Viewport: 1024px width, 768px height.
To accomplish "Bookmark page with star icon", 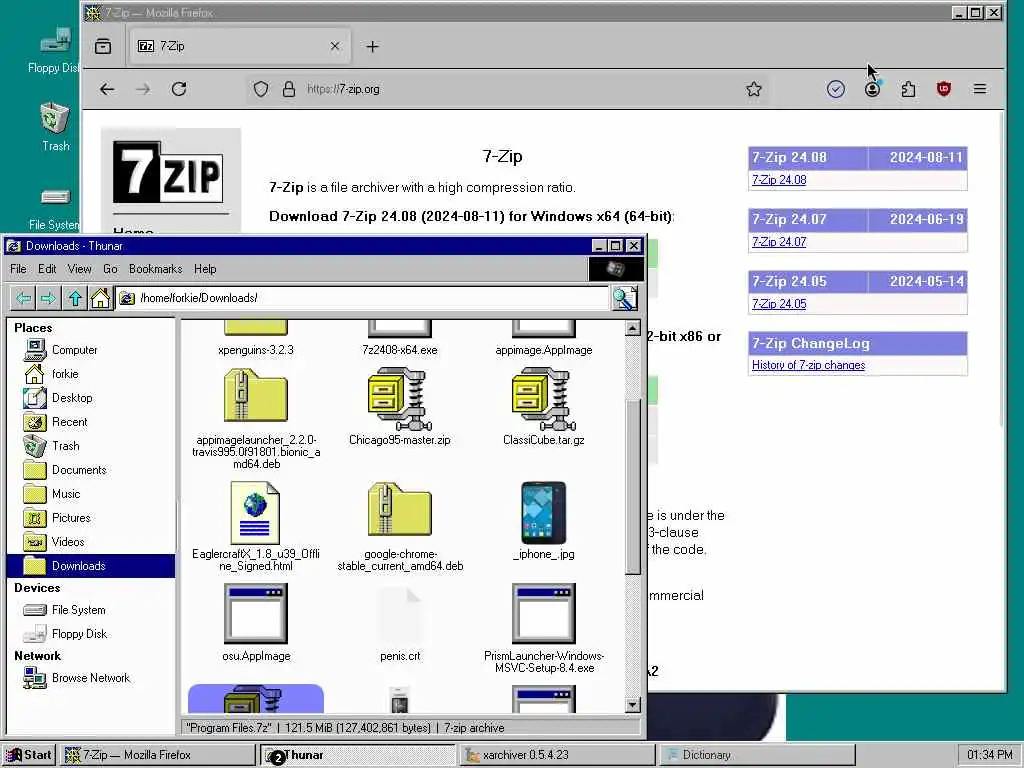I will pos(754,89).
